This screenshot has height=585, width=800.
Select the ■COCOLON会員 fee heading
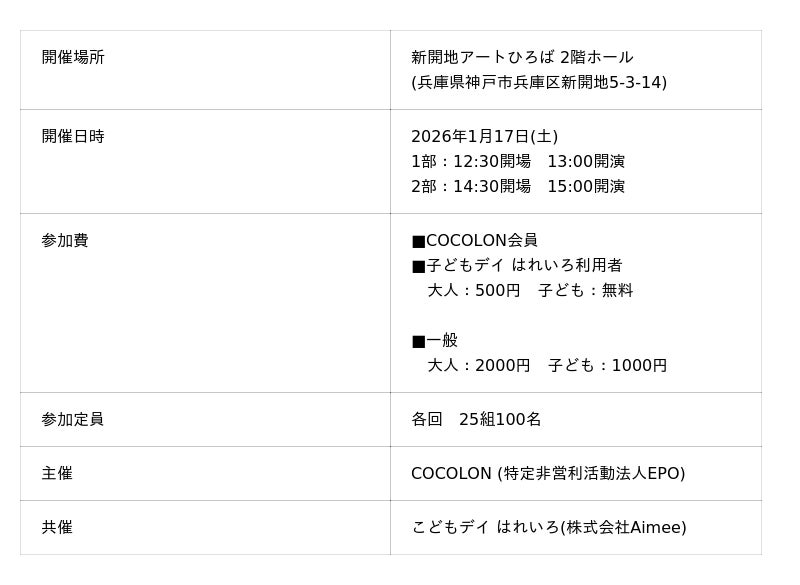[474, 240]
